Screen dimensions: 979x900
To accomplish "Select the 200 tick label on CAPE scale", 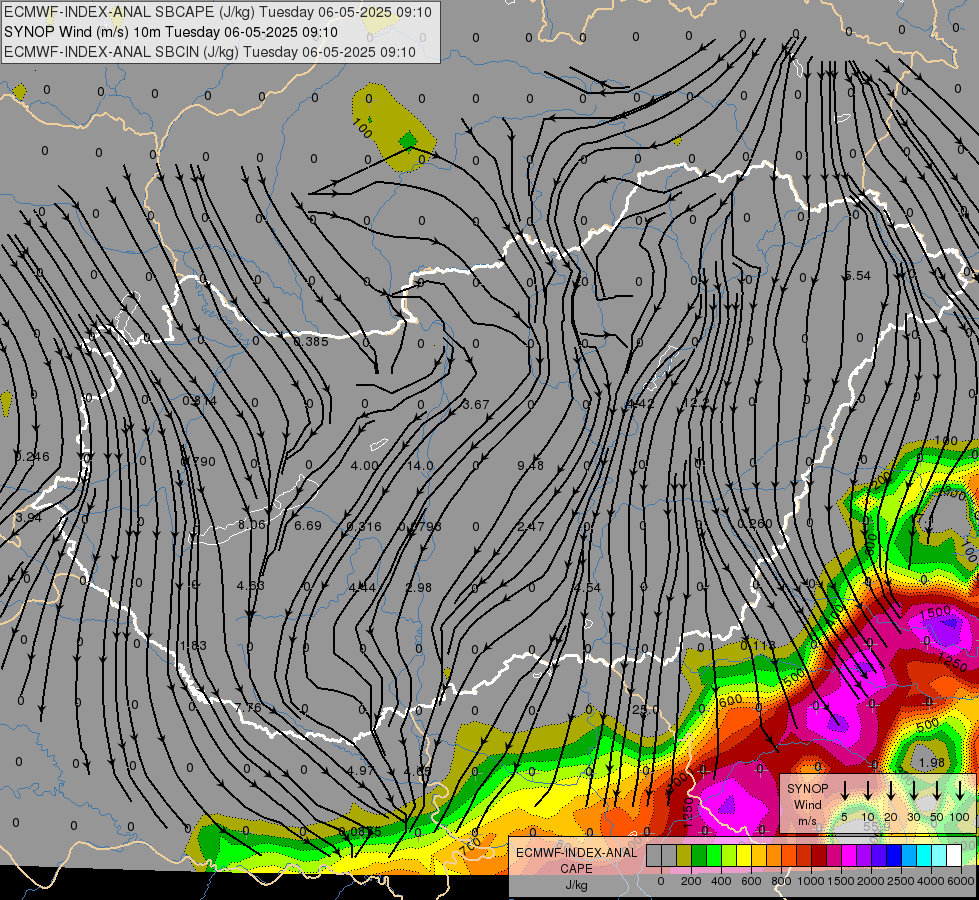I will click(x=691, y=881).
